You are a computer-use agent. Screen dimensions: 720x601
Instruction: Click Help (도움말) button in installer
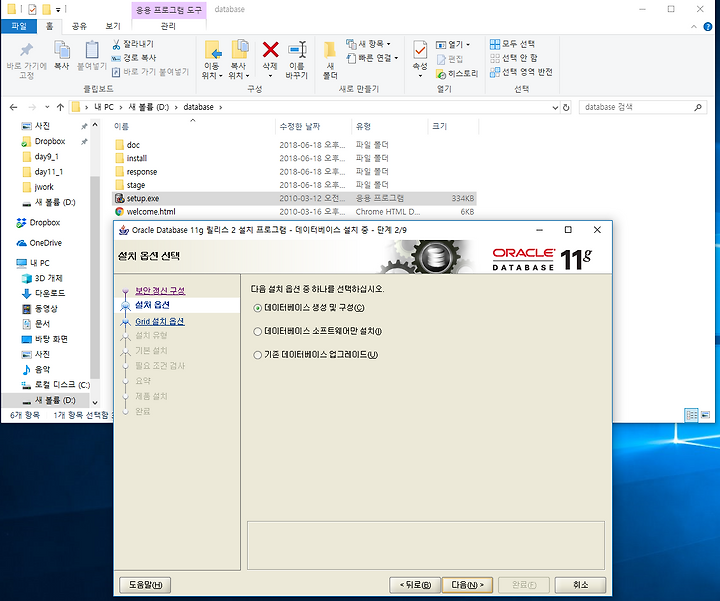pyautogui.click(x=145, y=585)
